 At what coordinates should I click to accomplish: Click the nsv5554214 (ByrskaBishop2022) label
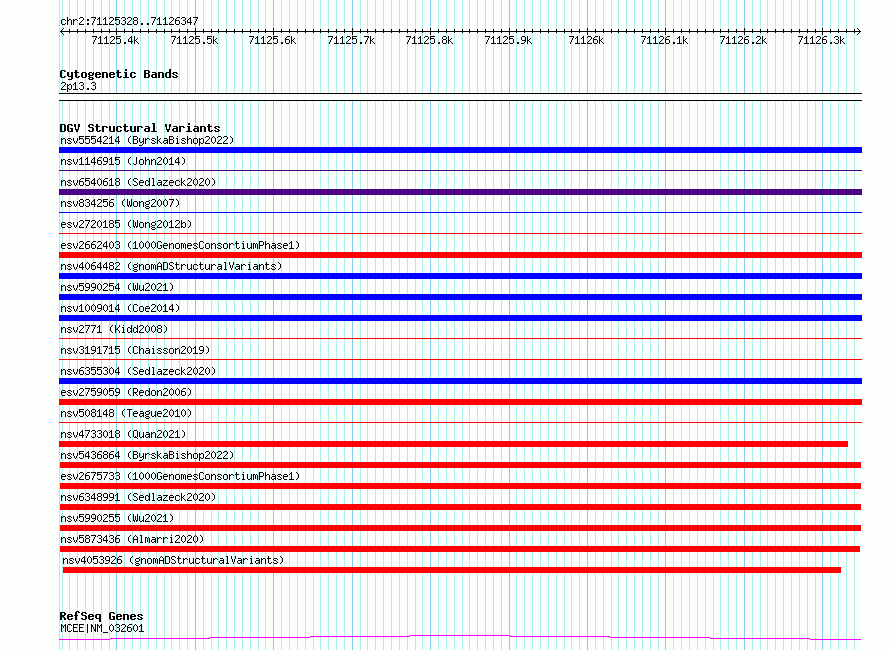[x=147, y=140]
